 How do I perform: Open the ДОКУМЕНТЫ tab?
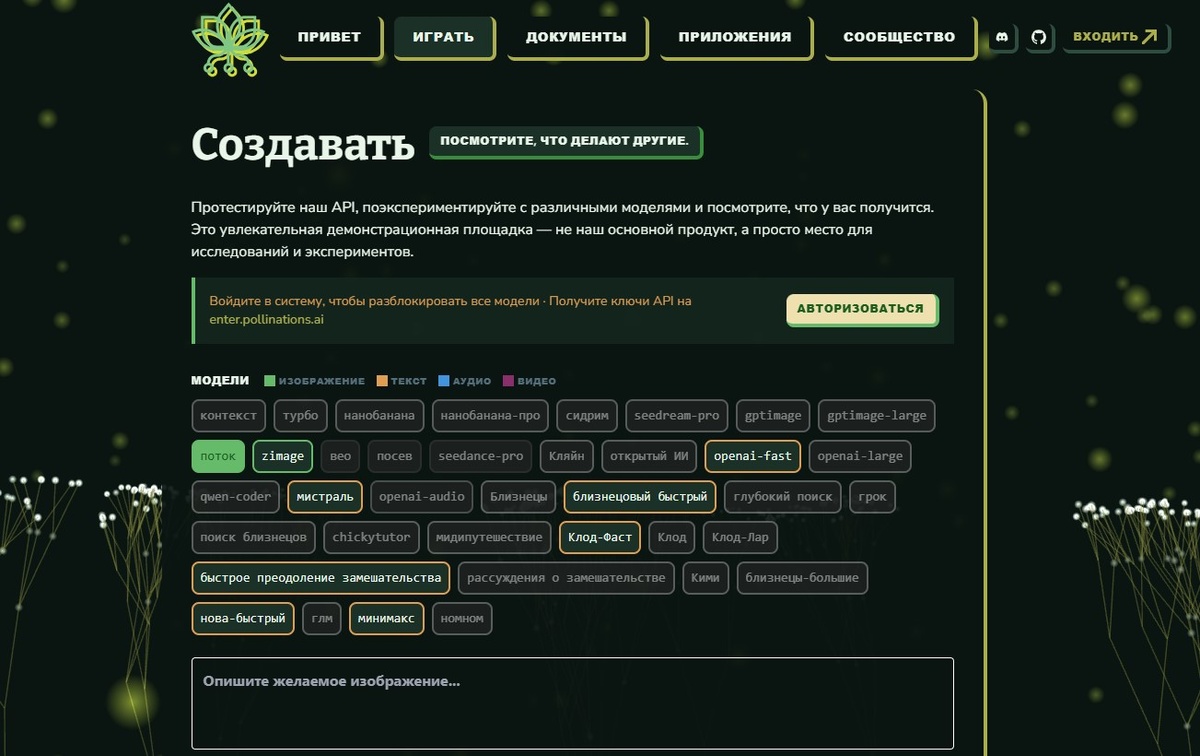(x=576, y=37)
